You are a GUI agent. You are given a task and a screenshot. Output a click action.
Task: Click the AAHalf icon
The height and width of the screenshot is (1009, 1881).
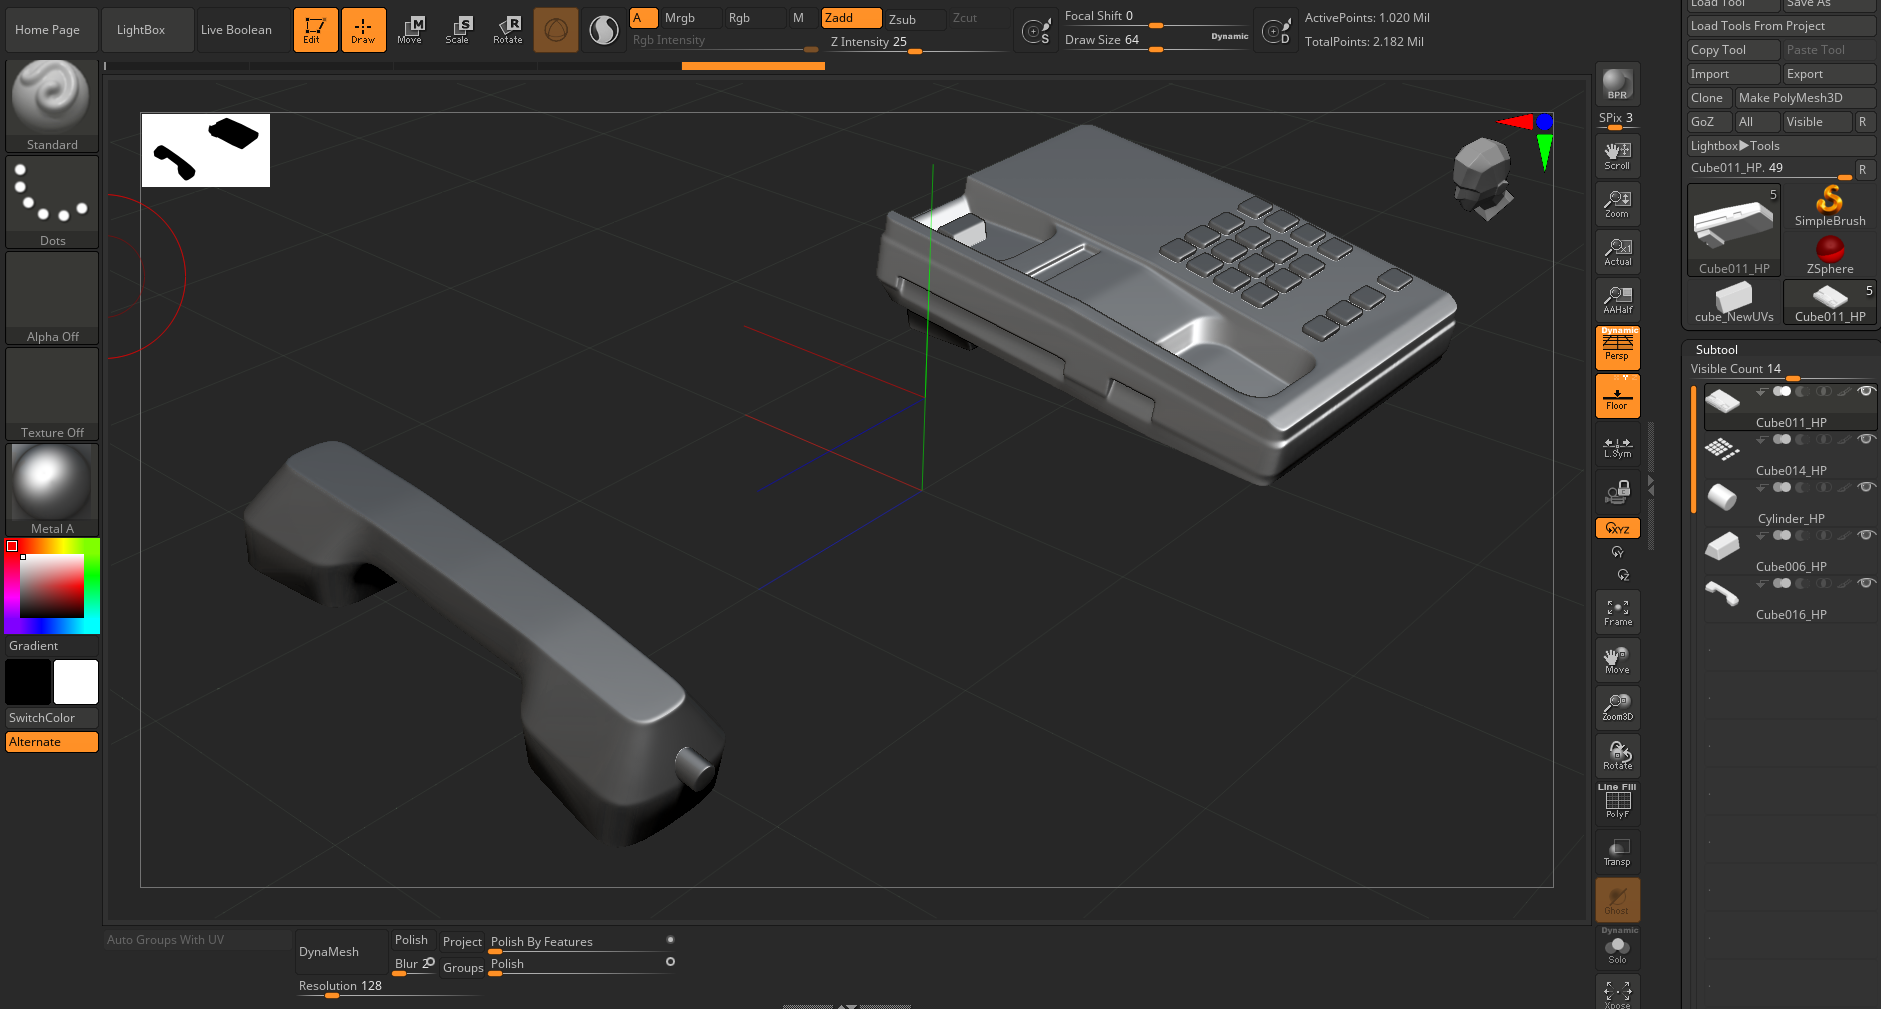point(1617,300)
